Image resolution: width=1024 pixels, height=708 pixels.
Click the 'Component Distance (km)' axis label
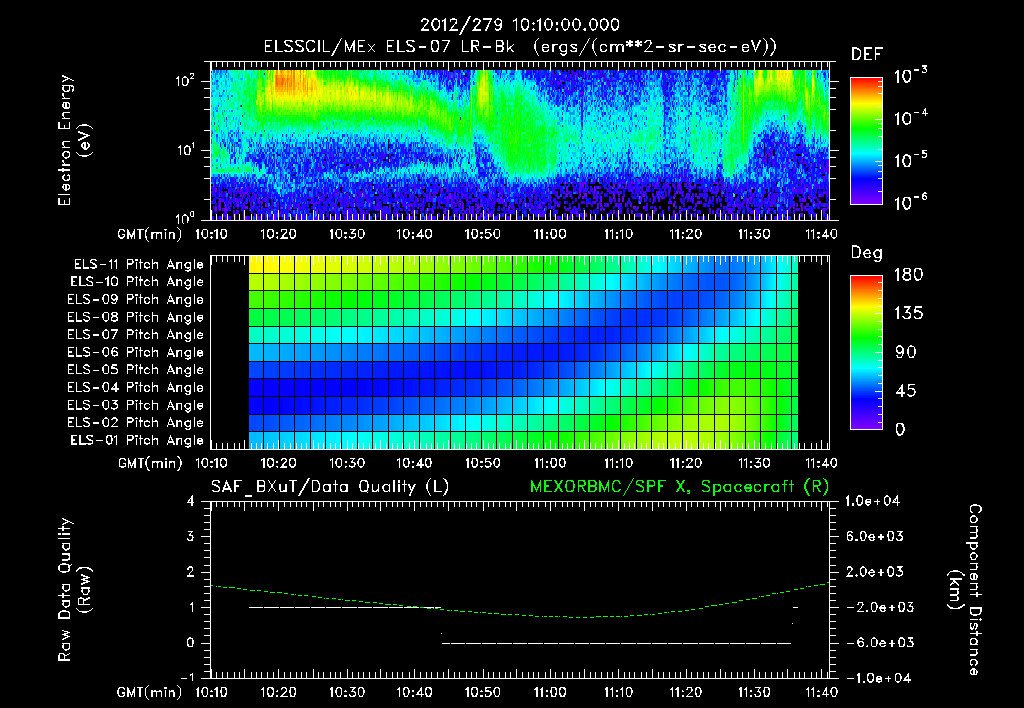click(965, 590)
